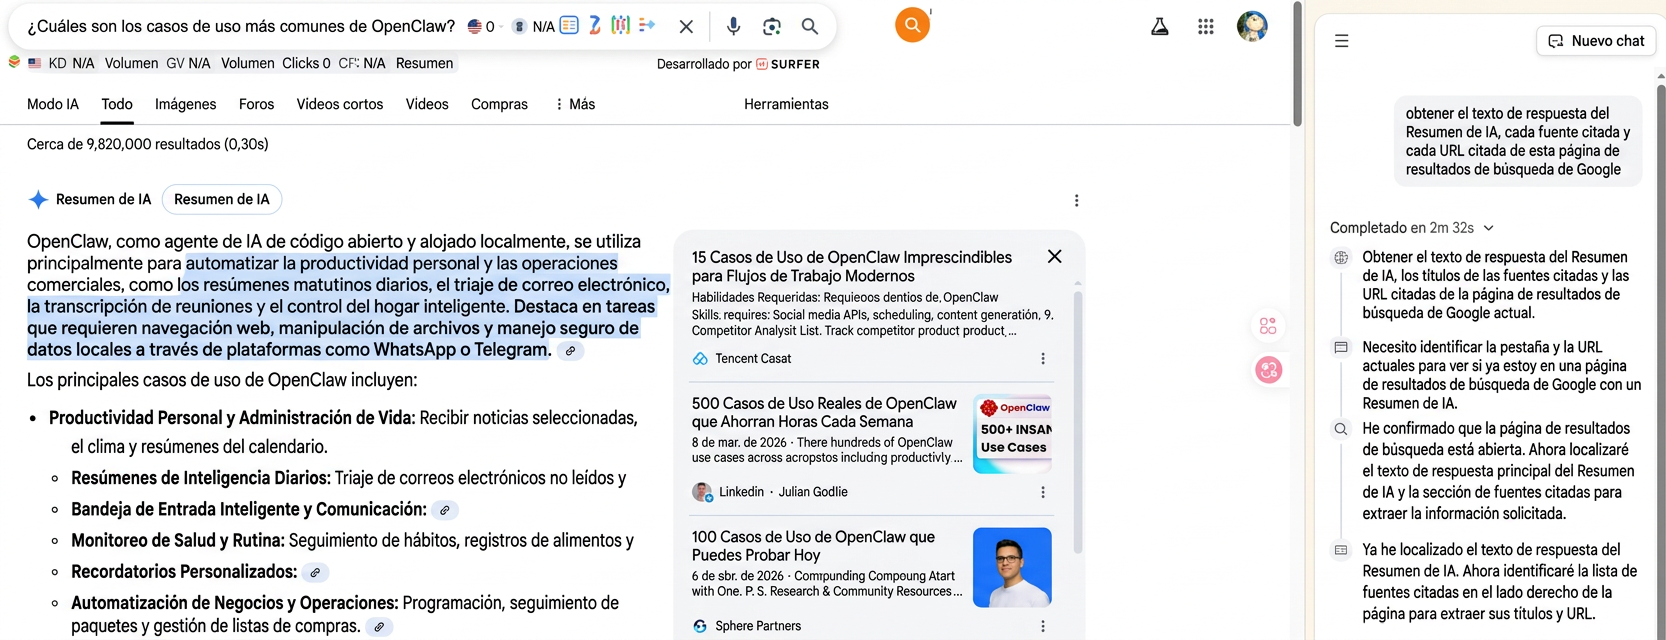
Task: Open Videos cortos tab
Action: (340, 104)
